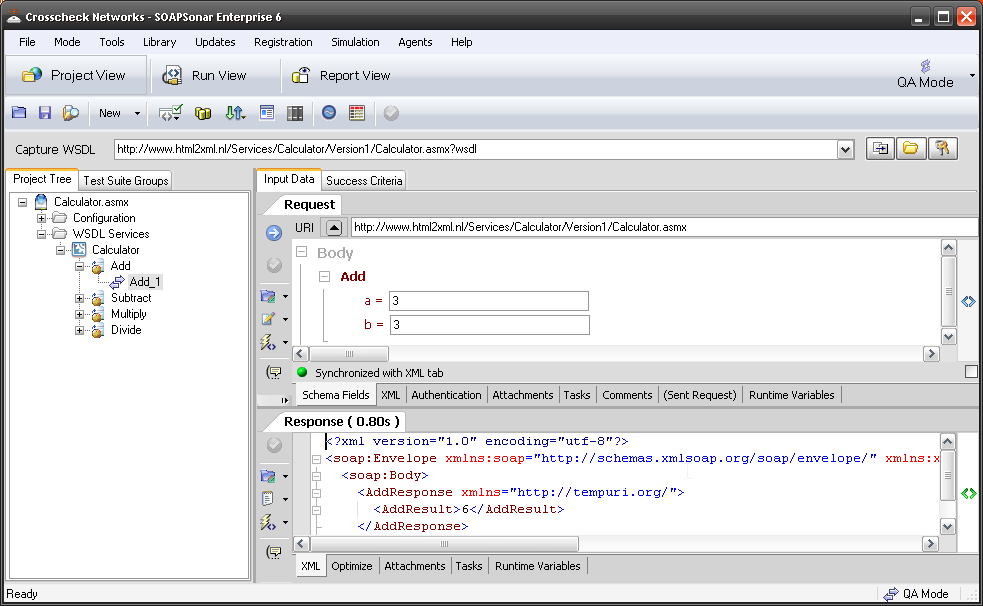Open the request Runtime Variables tab

[x=791, y=395]
